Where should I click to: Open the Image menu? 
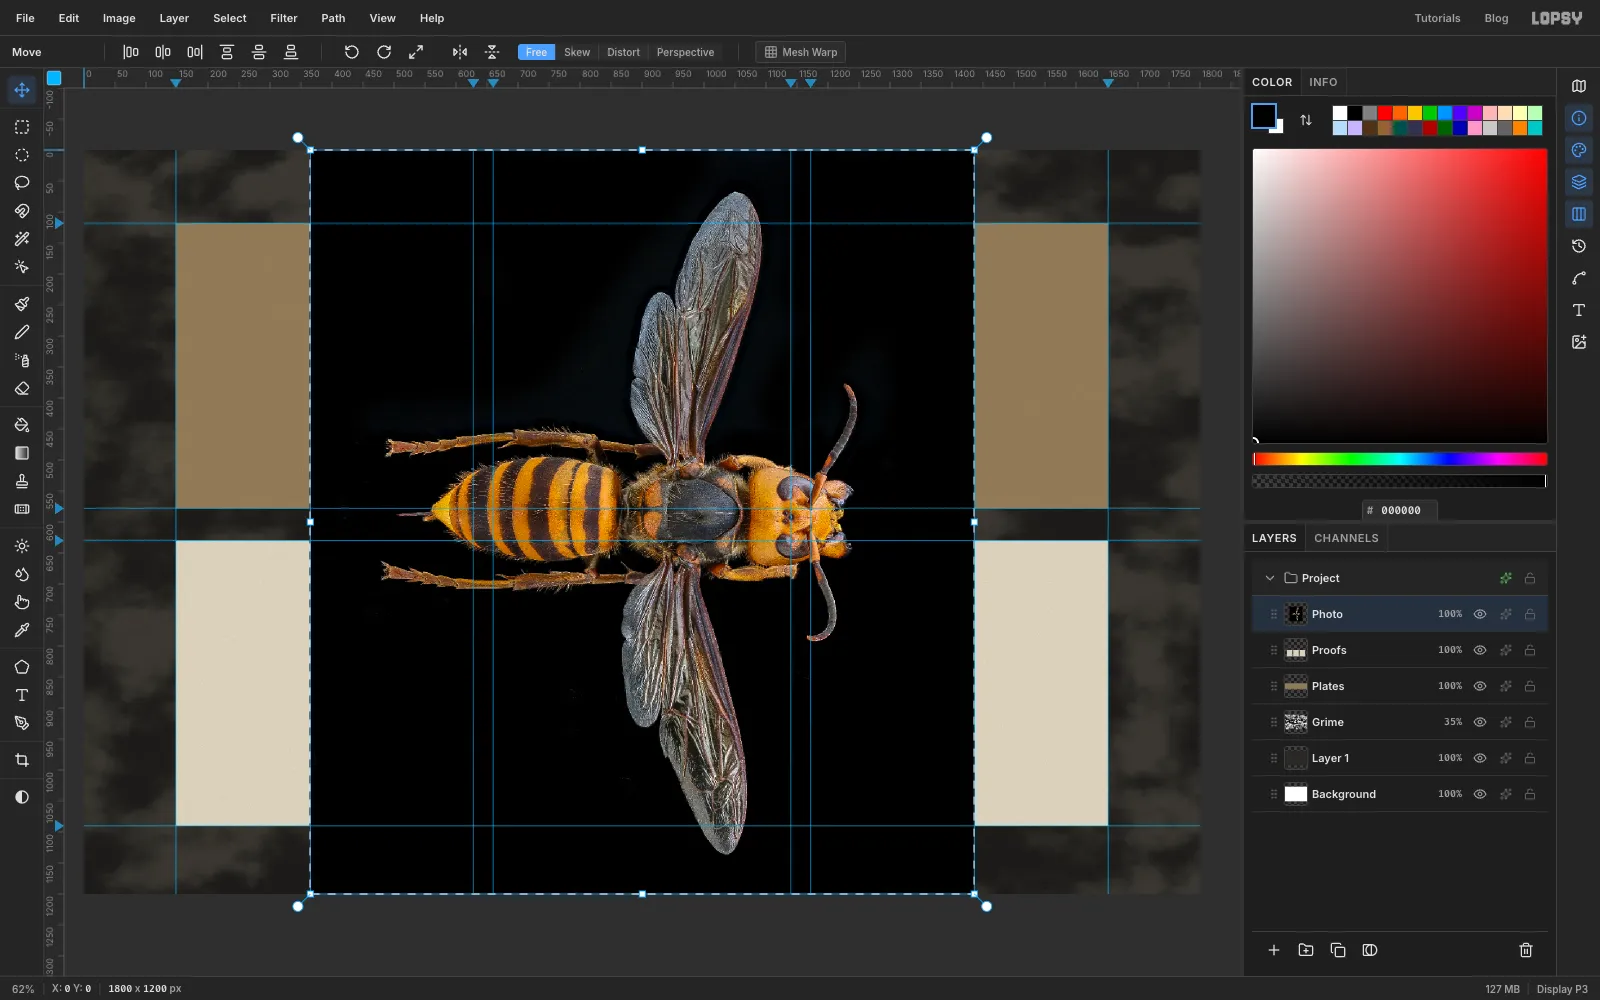coord(119,18)
